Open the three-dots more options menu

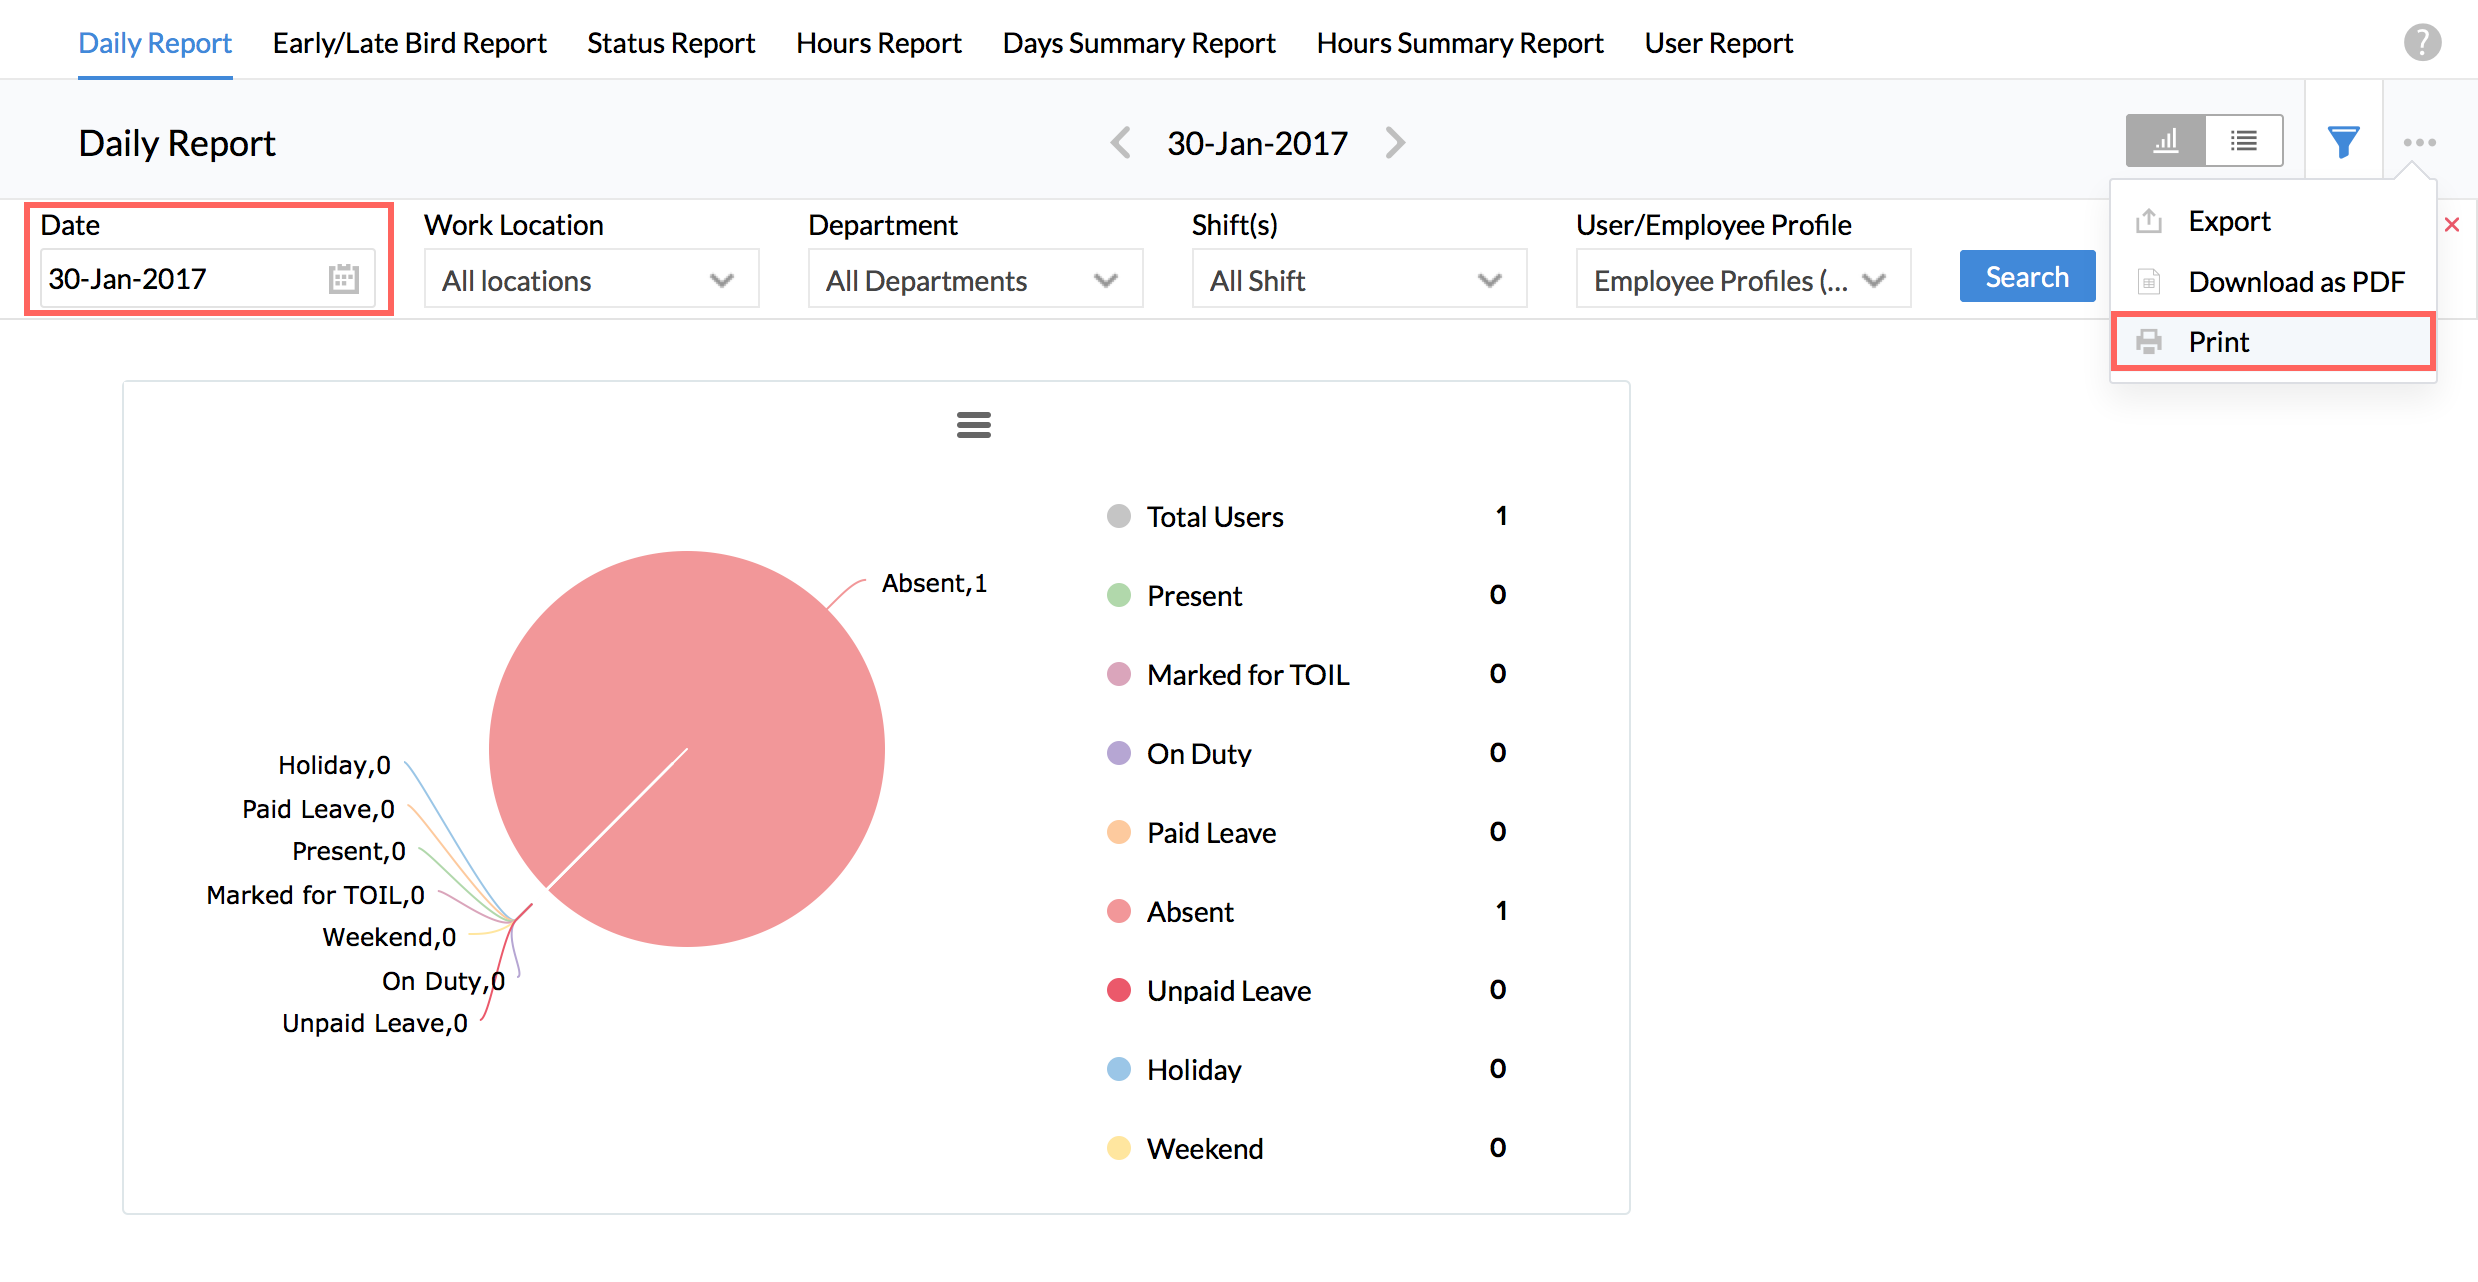coord(2419,142)
